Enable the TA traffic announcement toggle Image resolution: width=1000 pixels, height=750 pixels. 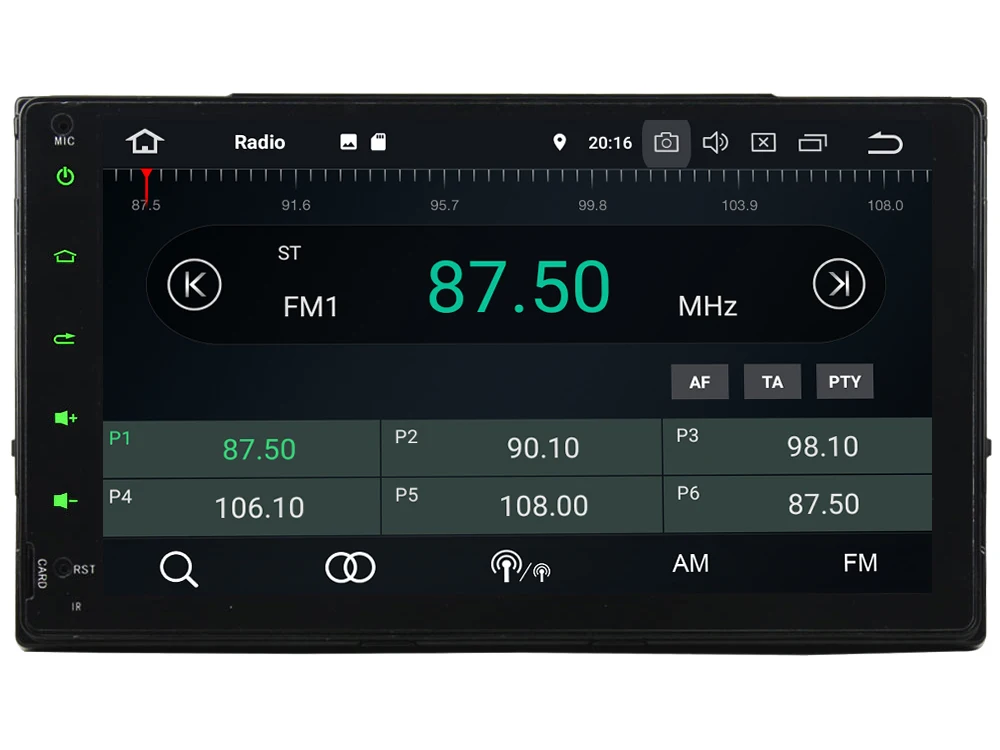click(772, 381)
